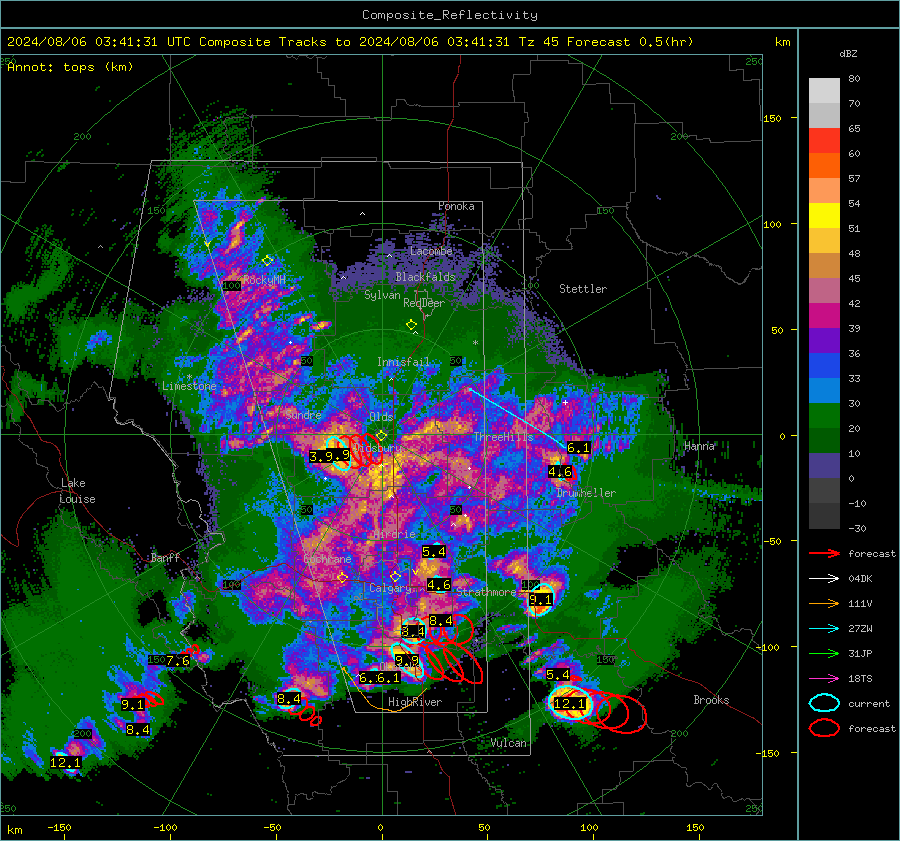Click the Limestone label
This screenshot has width=900, height=841.
click(x=189, y=386)
